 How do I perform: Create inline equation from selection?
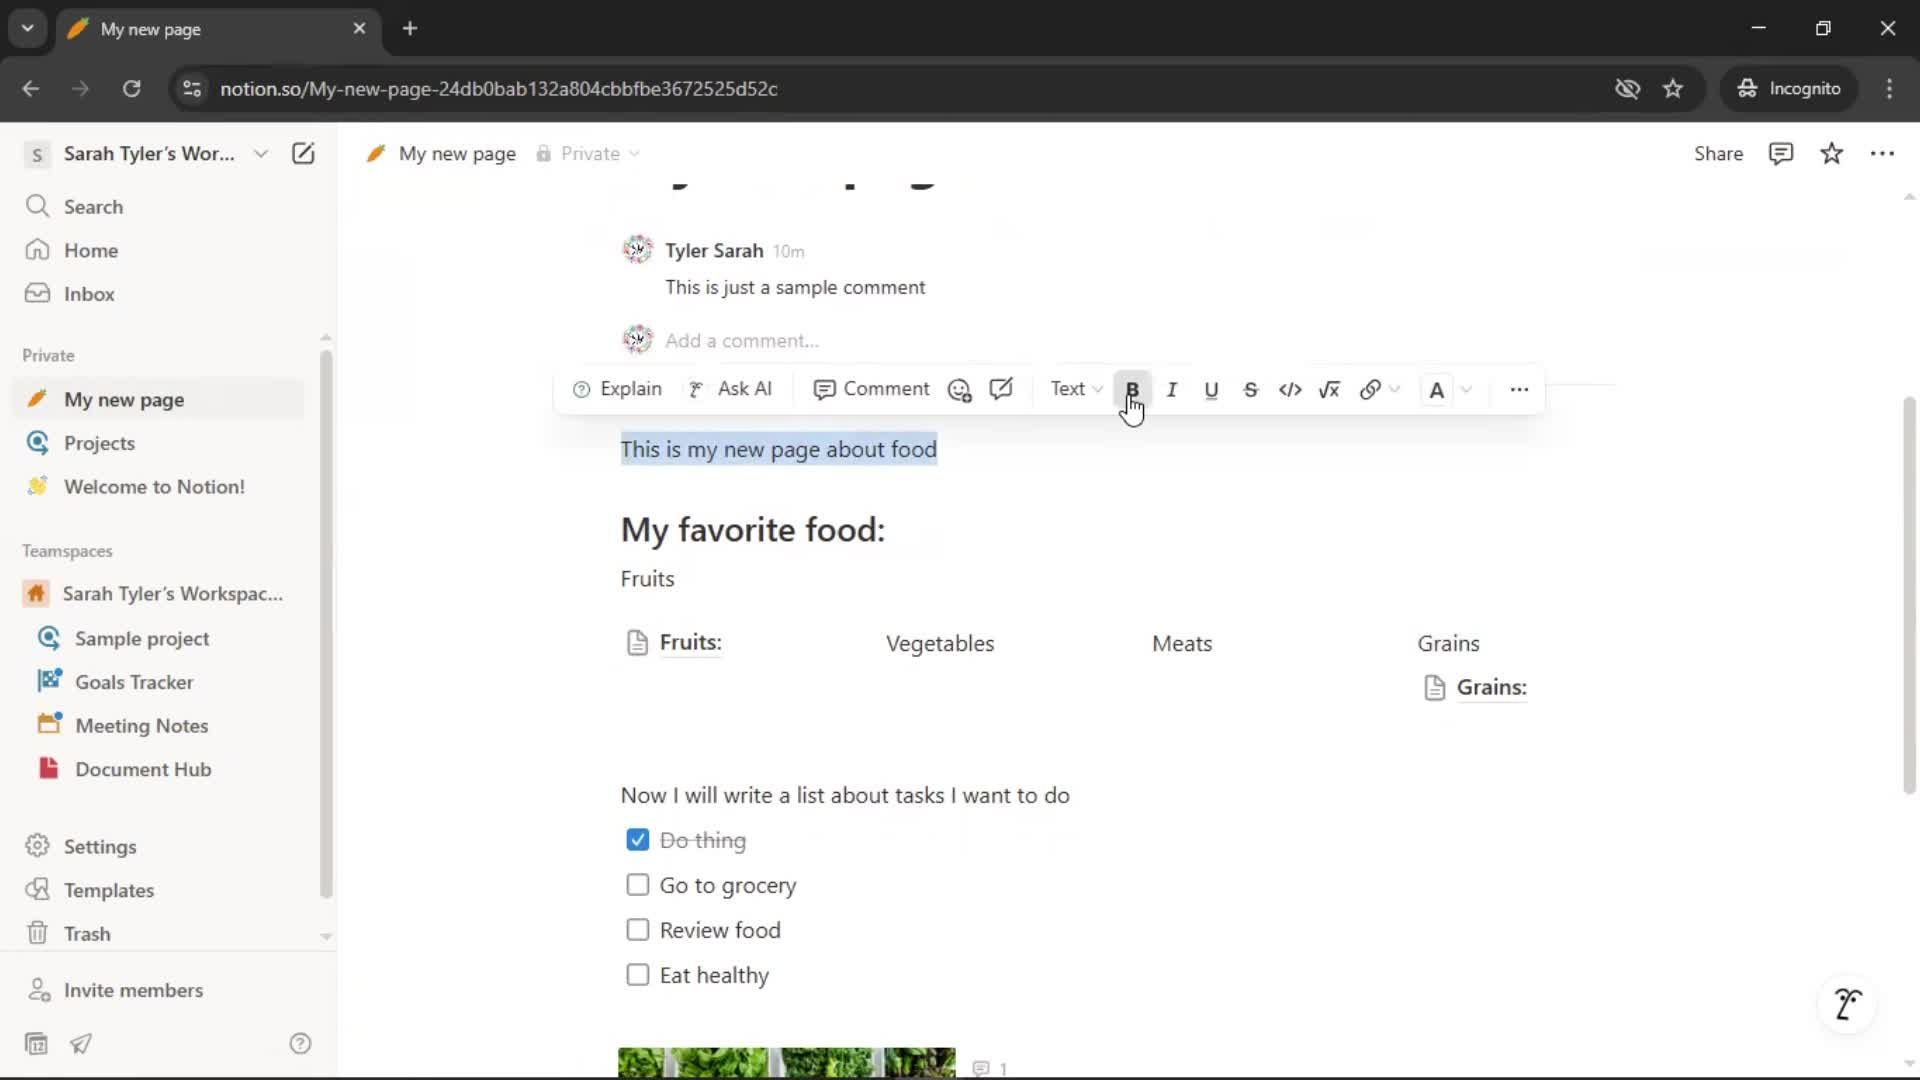click(1329, 389)
